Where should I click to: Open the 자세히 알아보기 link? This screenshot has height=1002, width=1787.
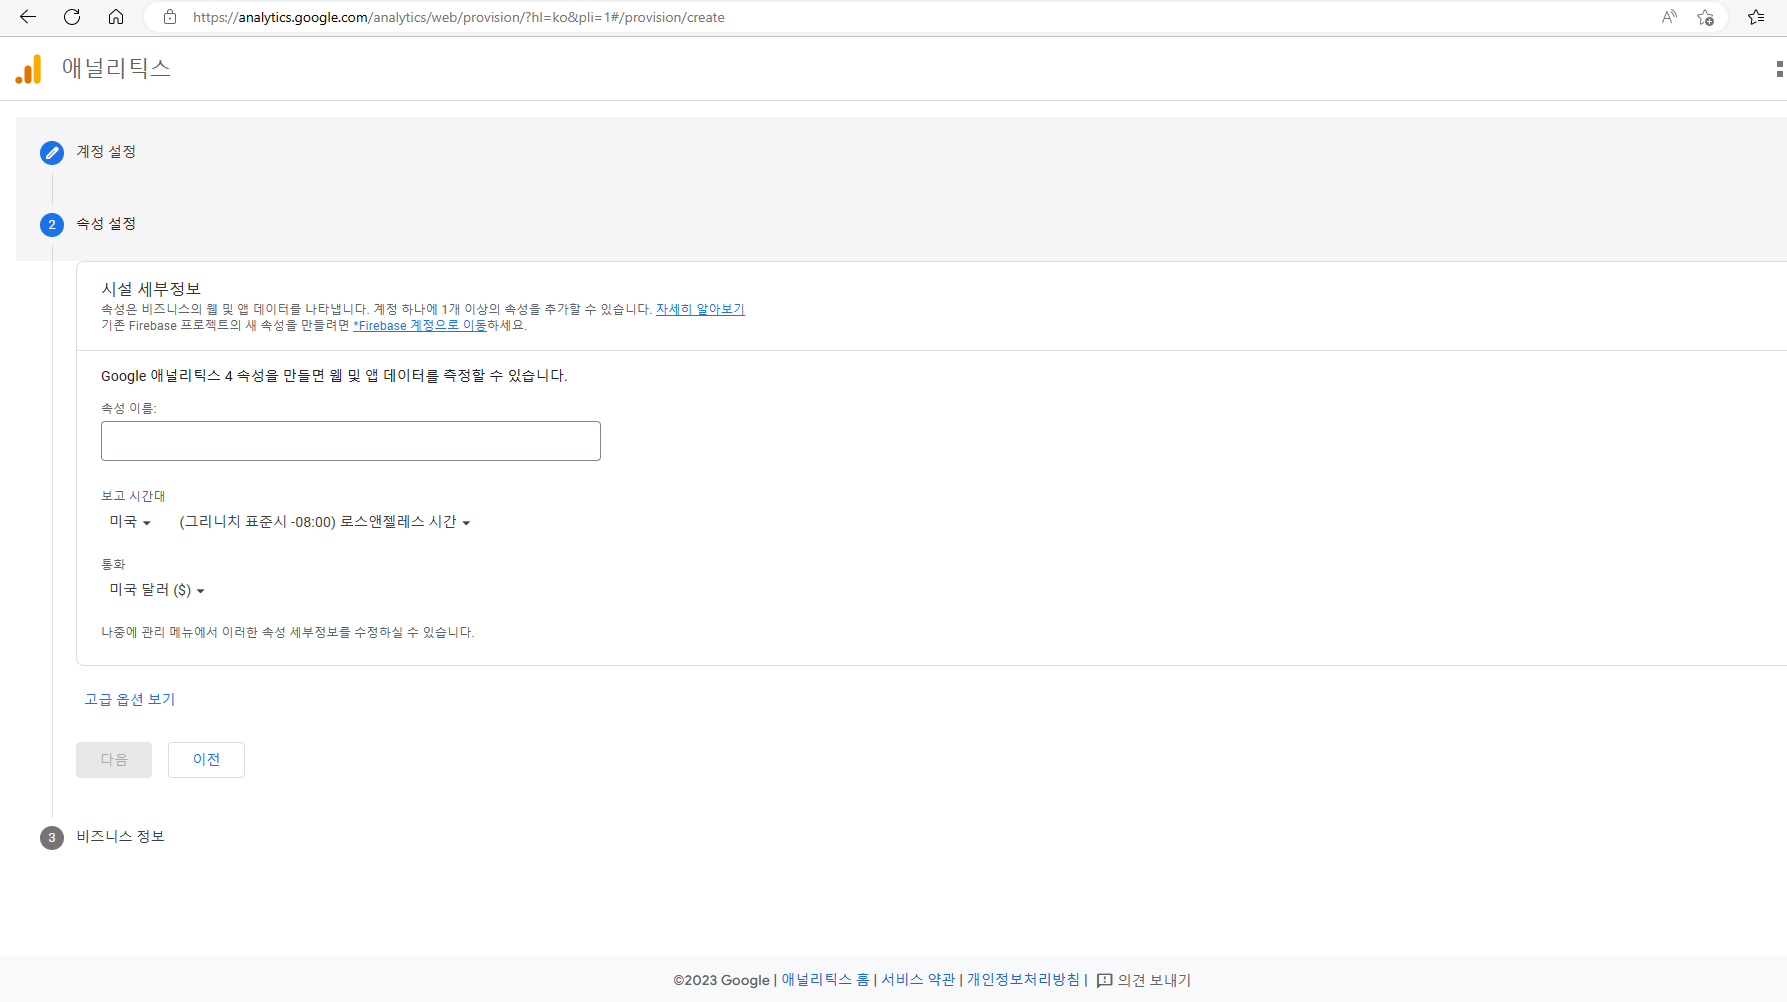coord(700,309)
